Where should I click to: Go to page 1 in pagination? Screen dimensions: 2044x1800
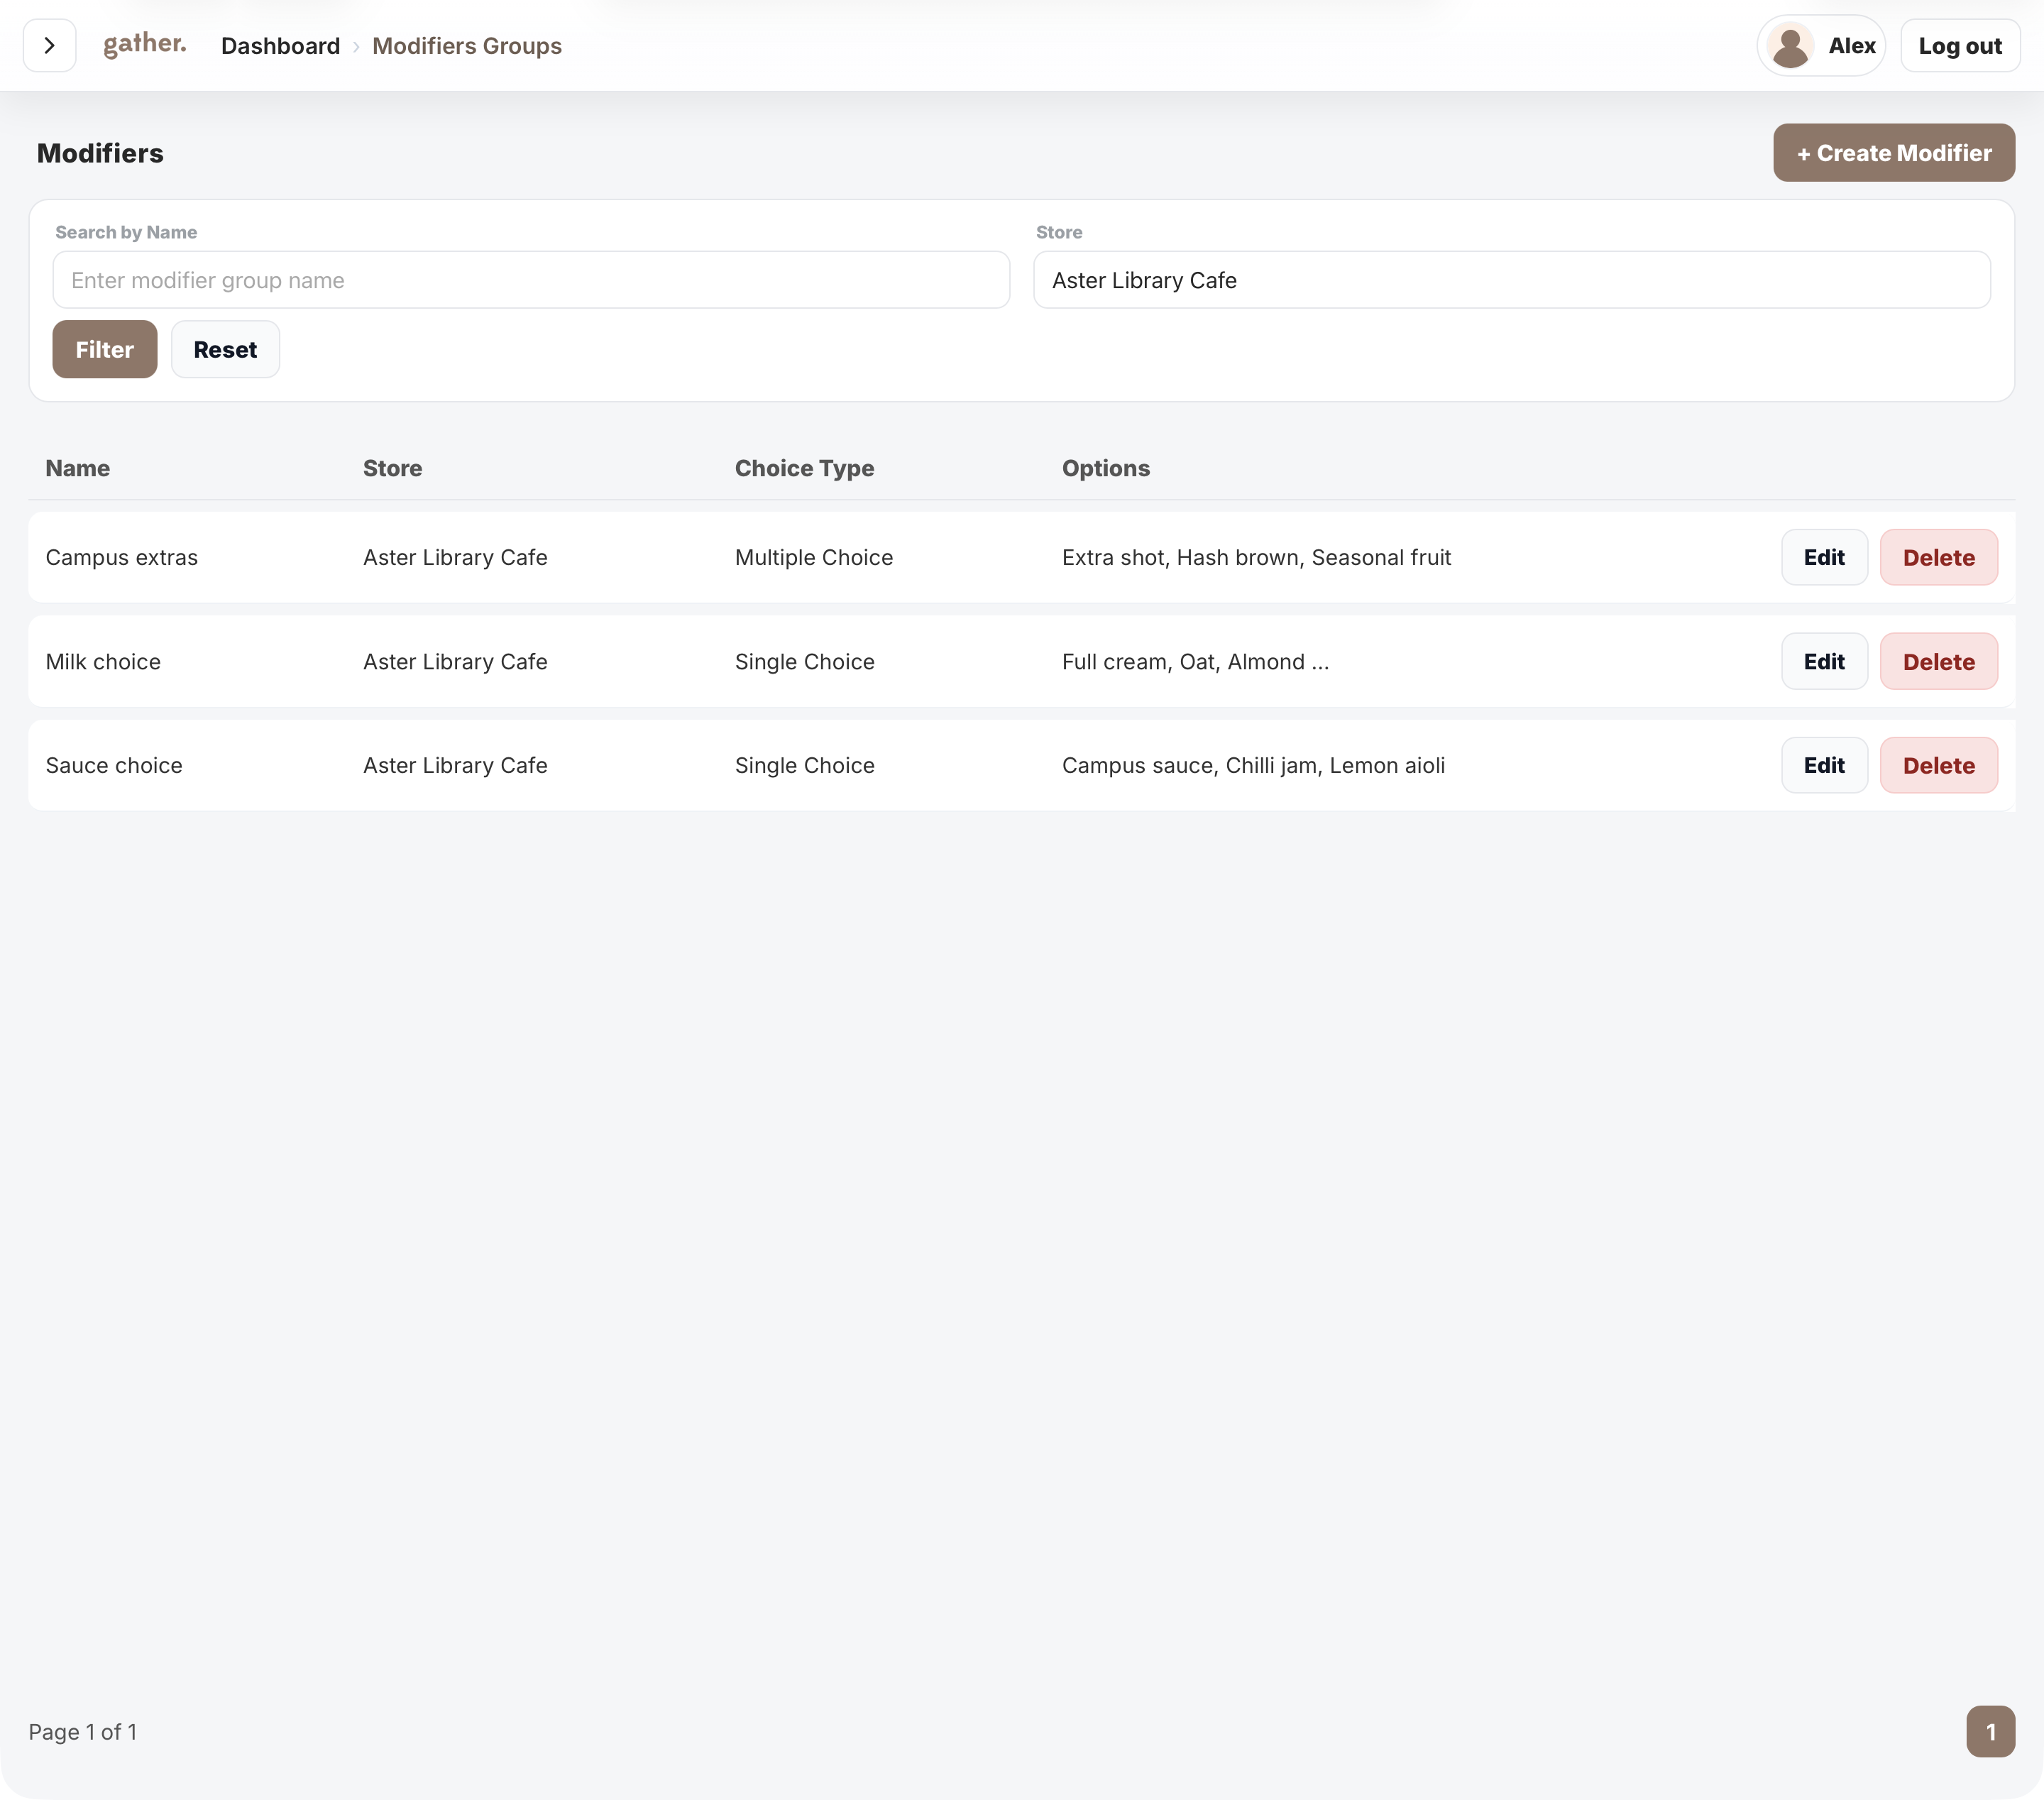(x=1990, y=1731)
